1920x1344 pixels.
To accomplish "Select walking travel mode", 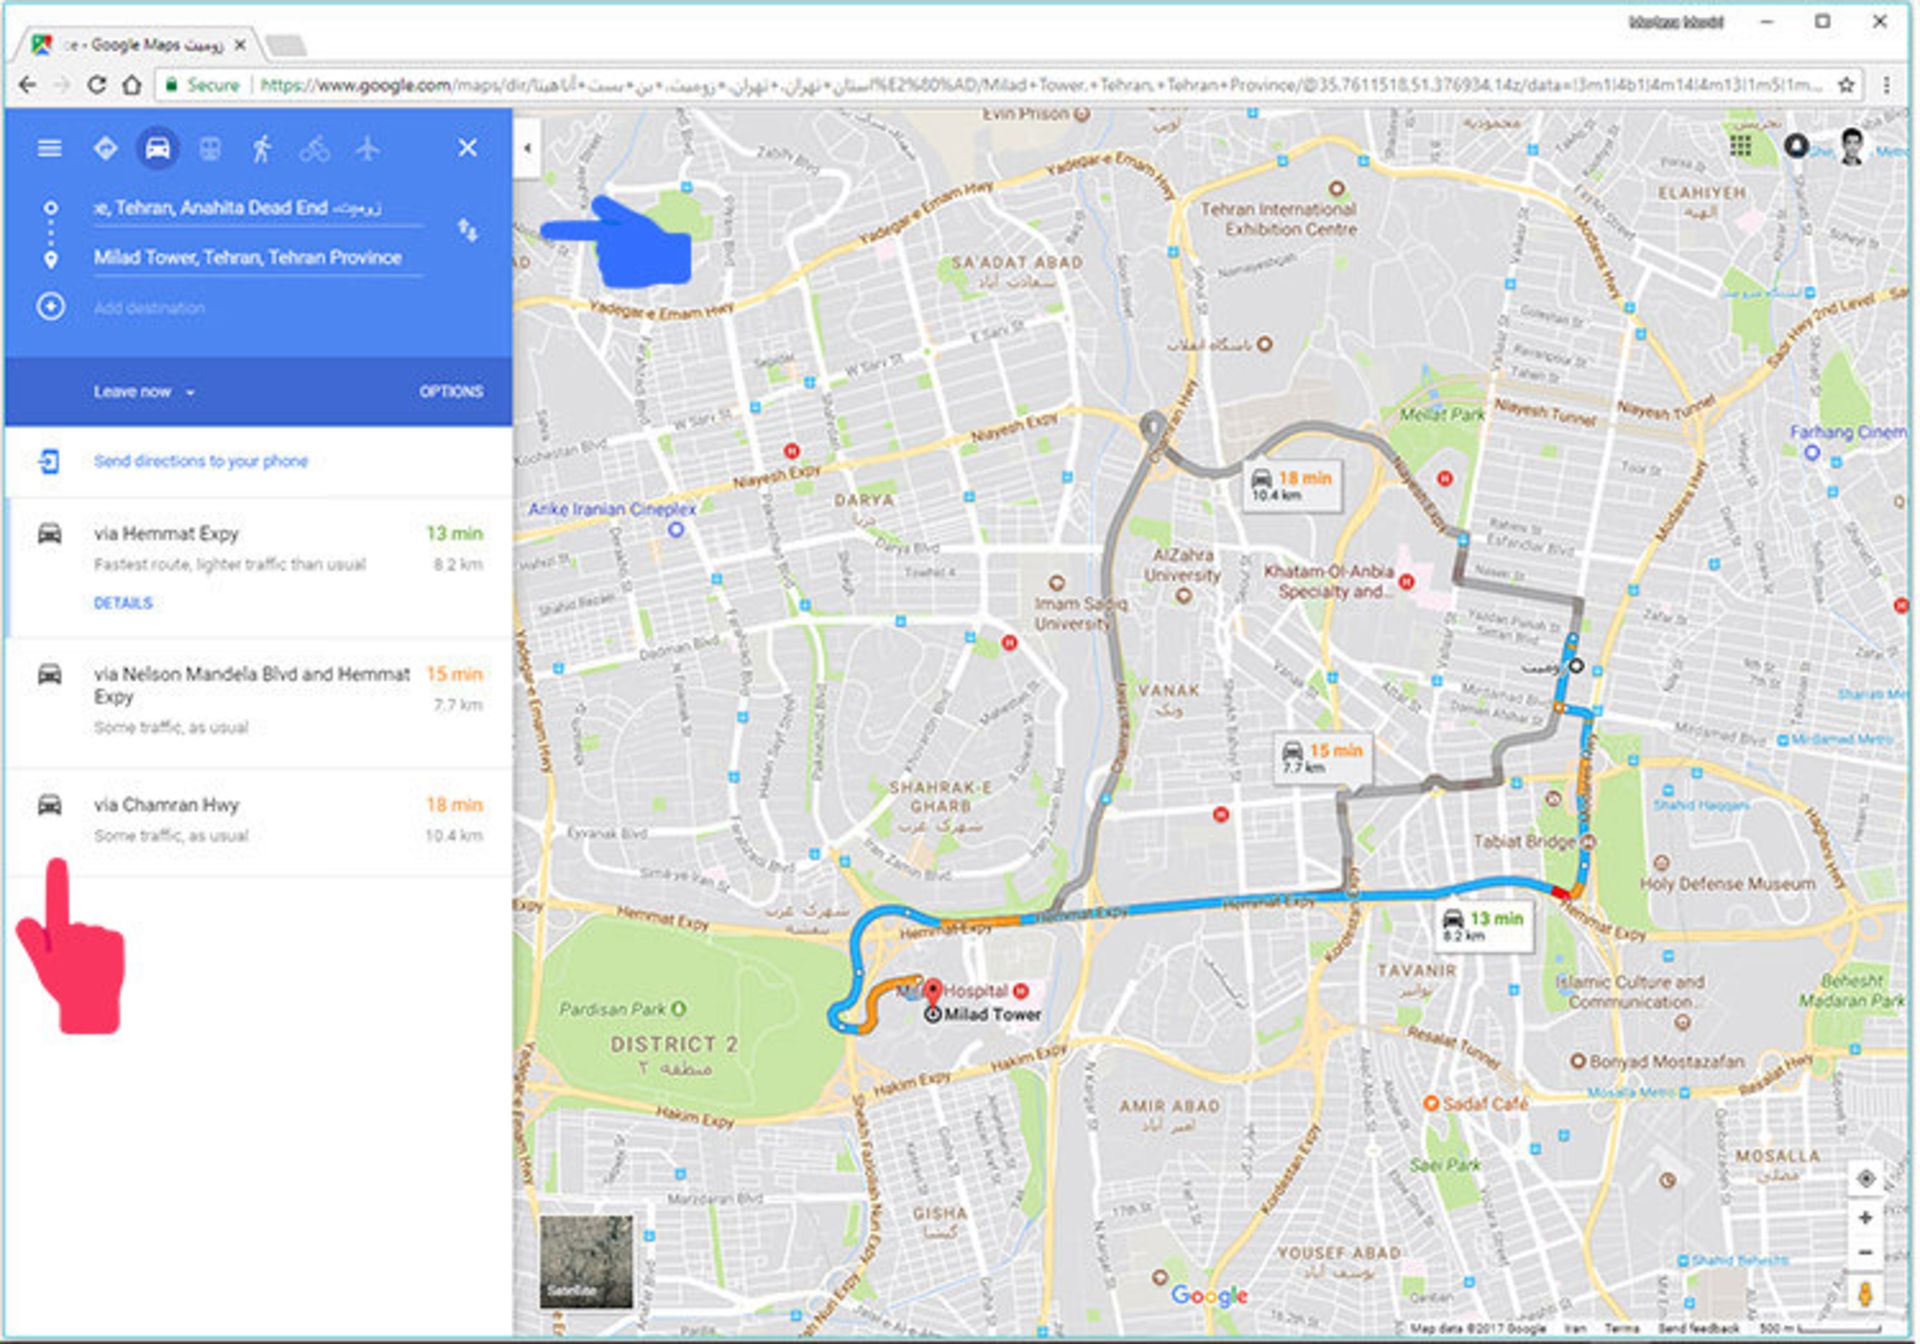I will 262,149.
